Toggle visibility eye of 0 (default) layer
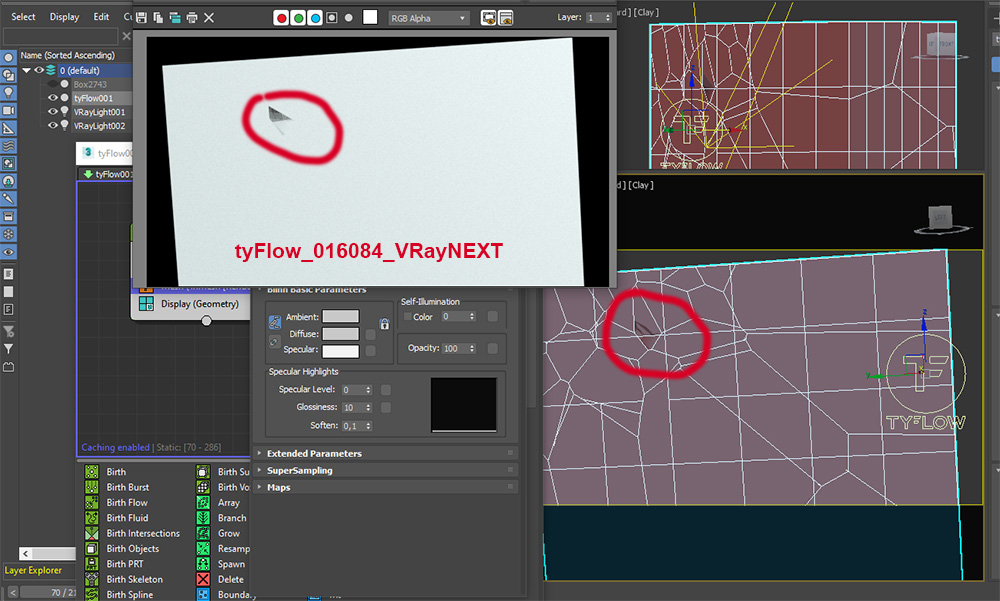This screenshot has width=1000, height=601. click(39, 70)
